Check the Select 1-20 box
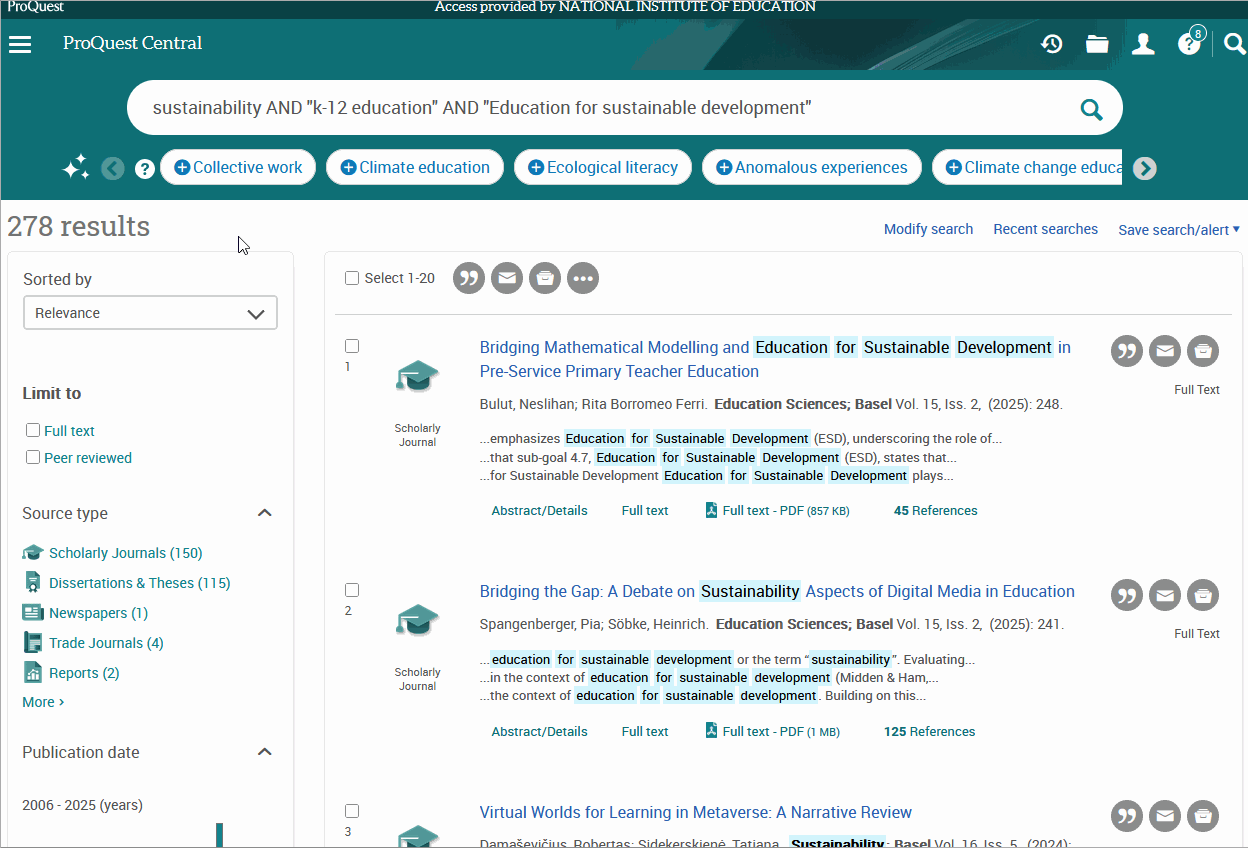The height and width of the screenshot is (848, 1248). pyautogui.click(x=352, y=277)
